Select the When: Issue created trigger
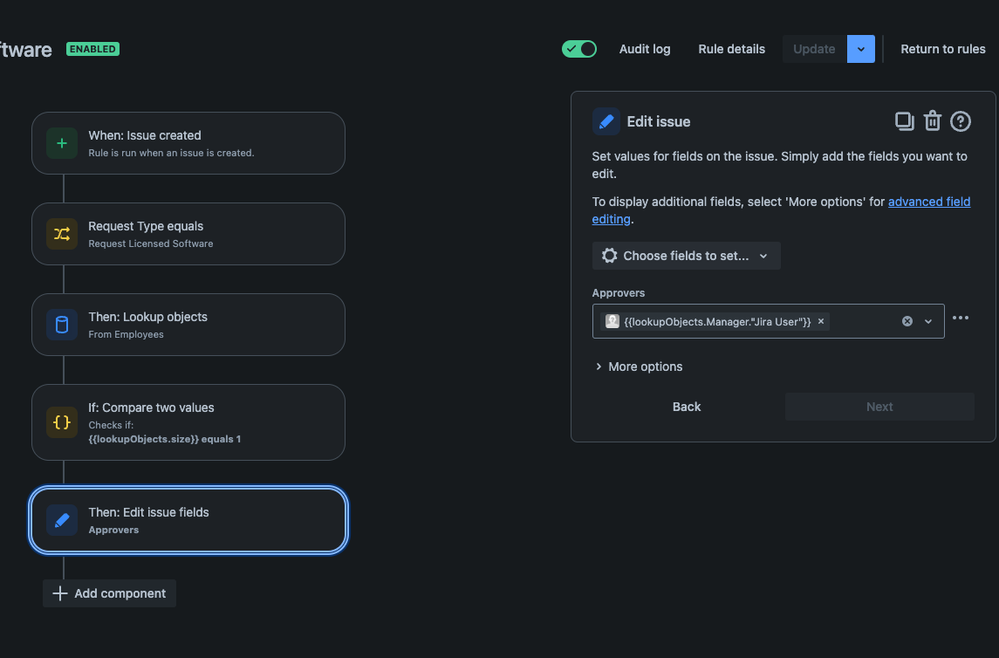999x658 pixels. click(188, 143)
